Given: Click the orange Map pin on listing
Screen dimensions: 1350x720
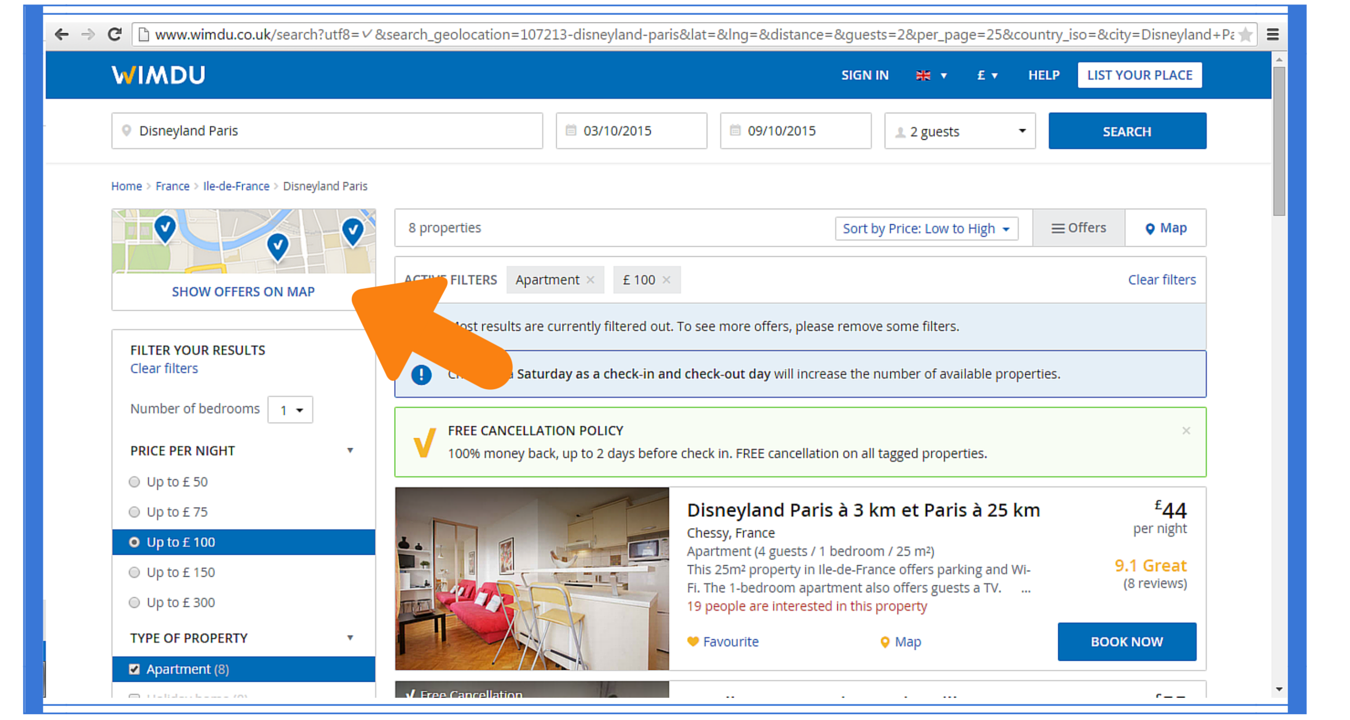Looking at the screenshot, I should [884, 642].
